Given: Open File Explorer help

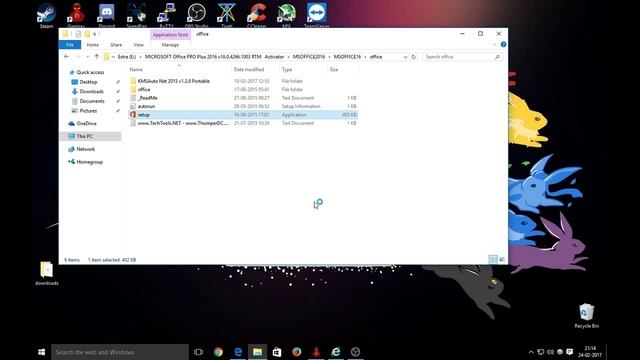Looking at the screenshot, I should click(x=504, y=44).
